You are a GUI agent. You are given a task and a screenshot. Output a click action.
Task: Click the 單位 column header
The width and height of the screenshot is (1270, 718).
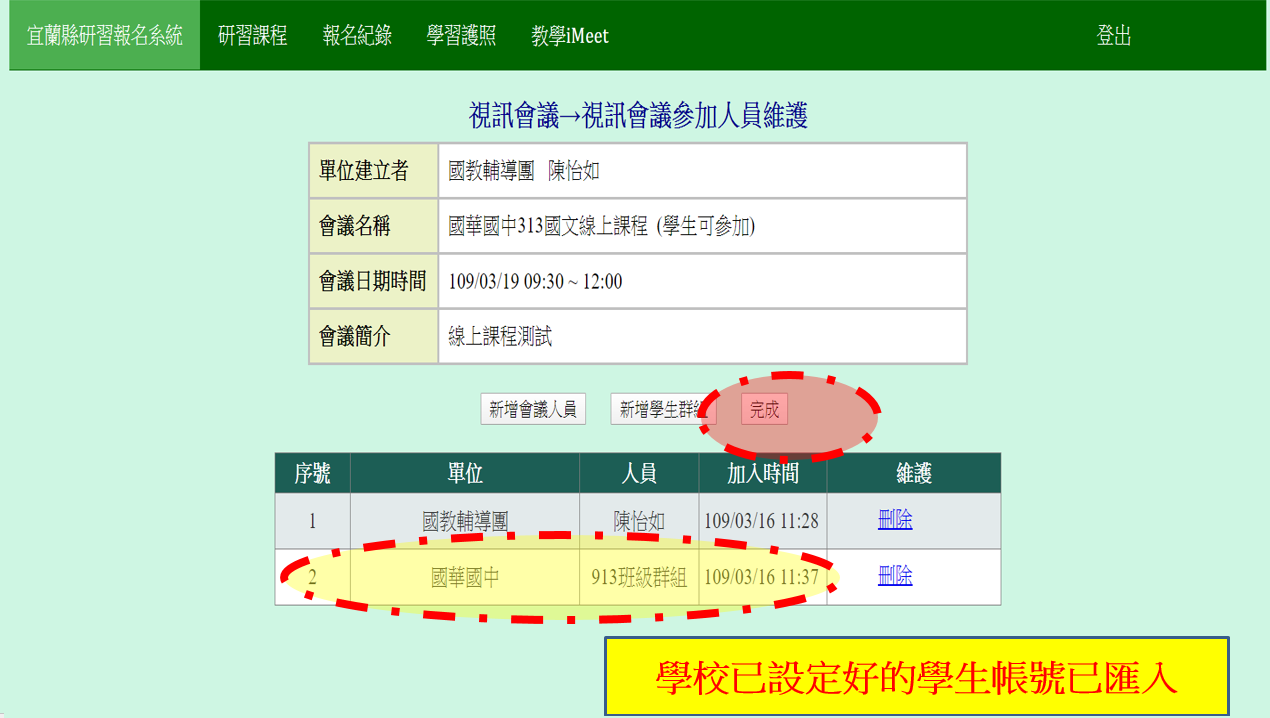coord(465,473)
